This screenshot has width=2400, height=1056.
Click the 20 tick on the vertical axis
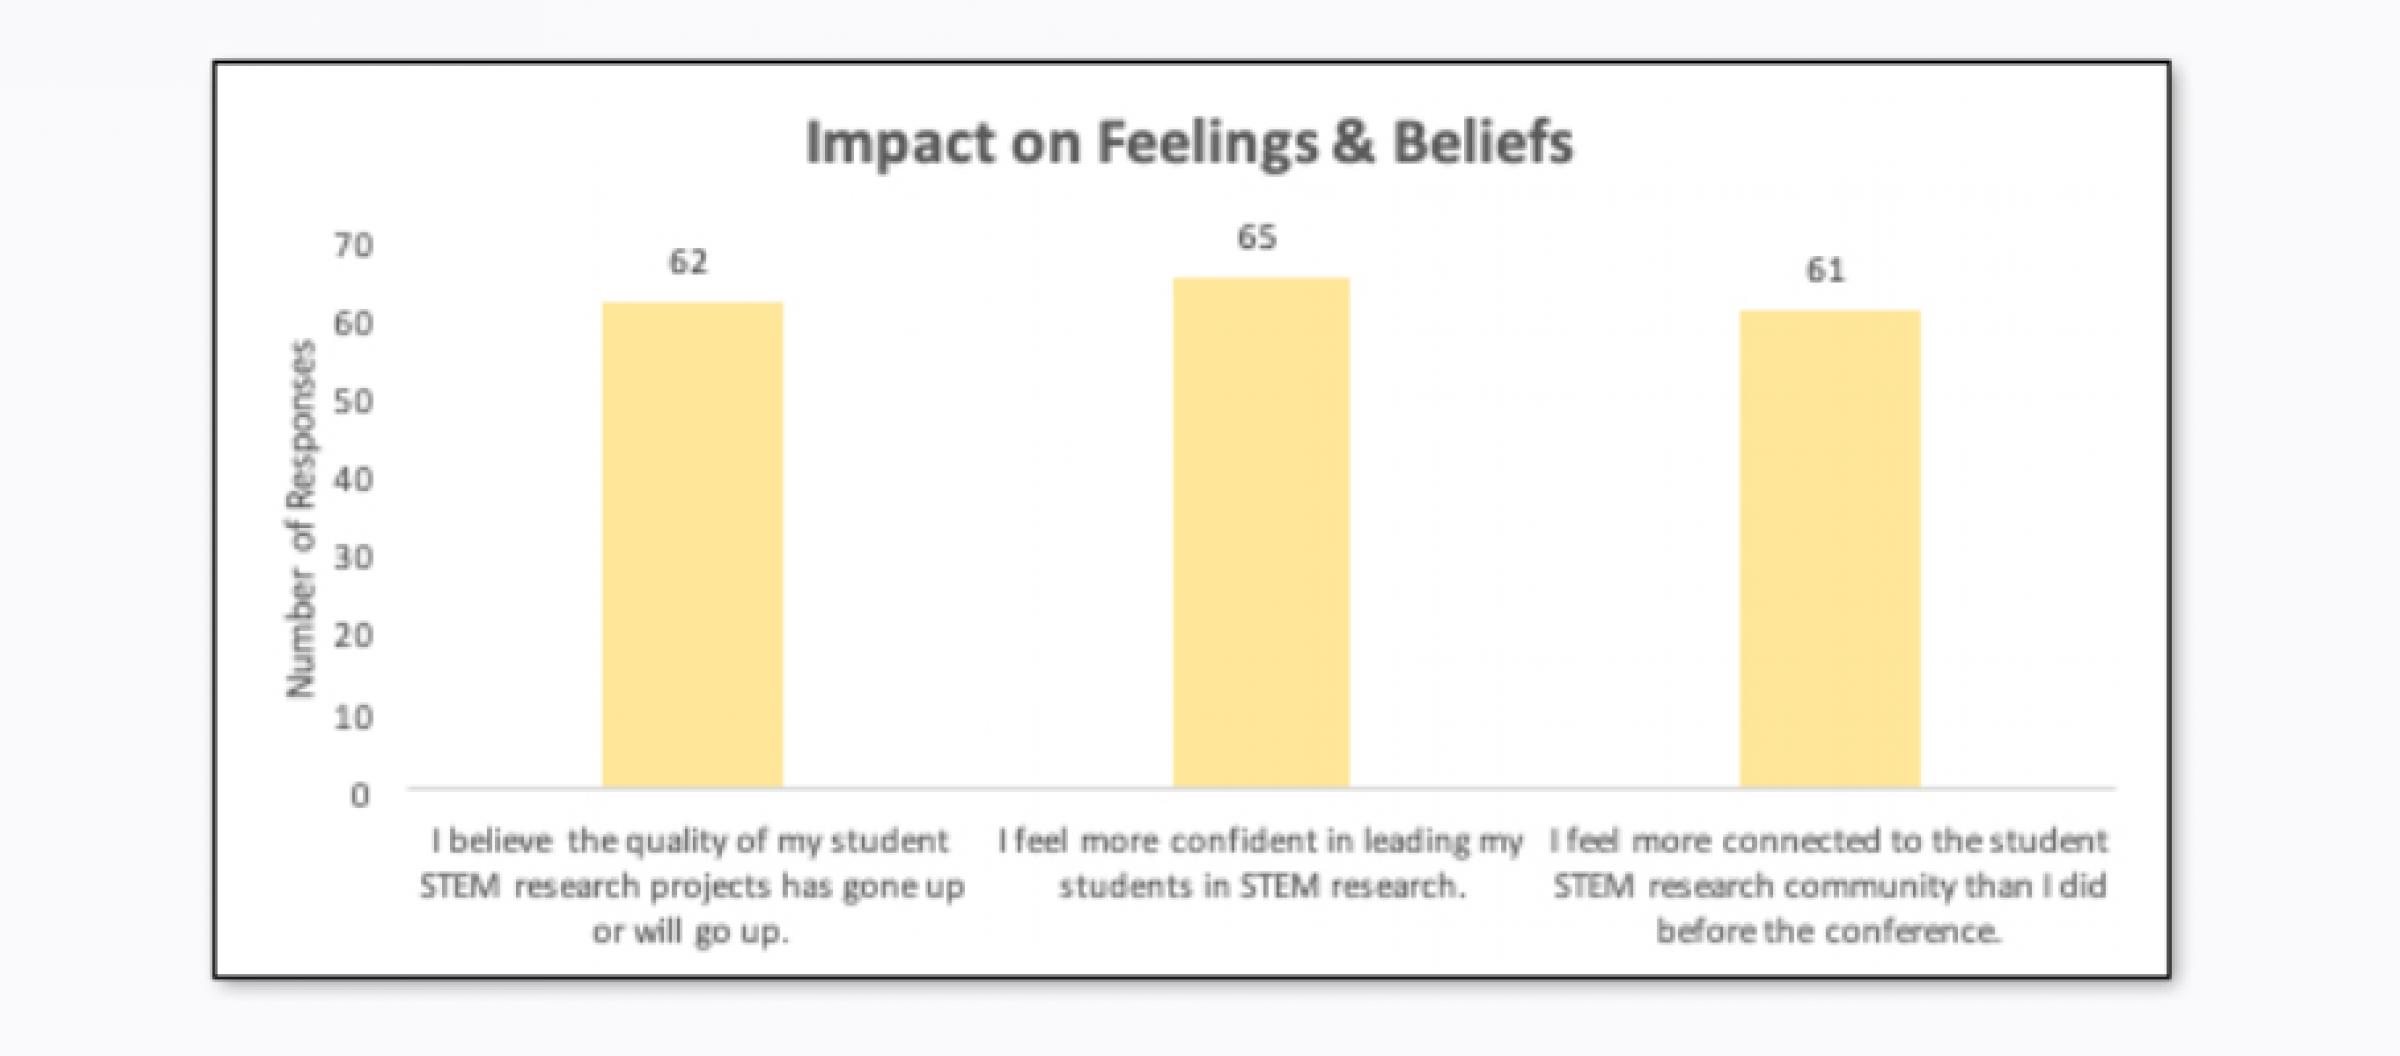pos(354,635)
